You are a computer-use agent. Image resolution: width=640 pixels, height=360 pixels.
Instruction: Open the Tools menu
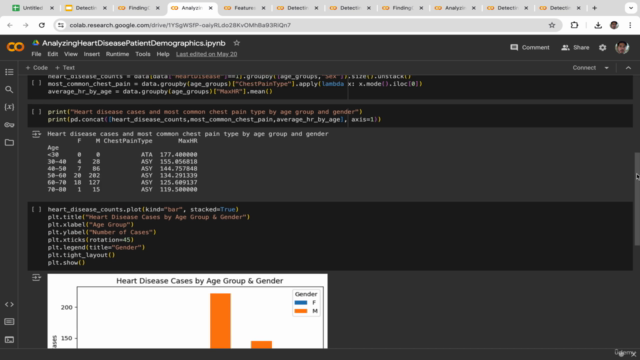click(x=142, y=54)
